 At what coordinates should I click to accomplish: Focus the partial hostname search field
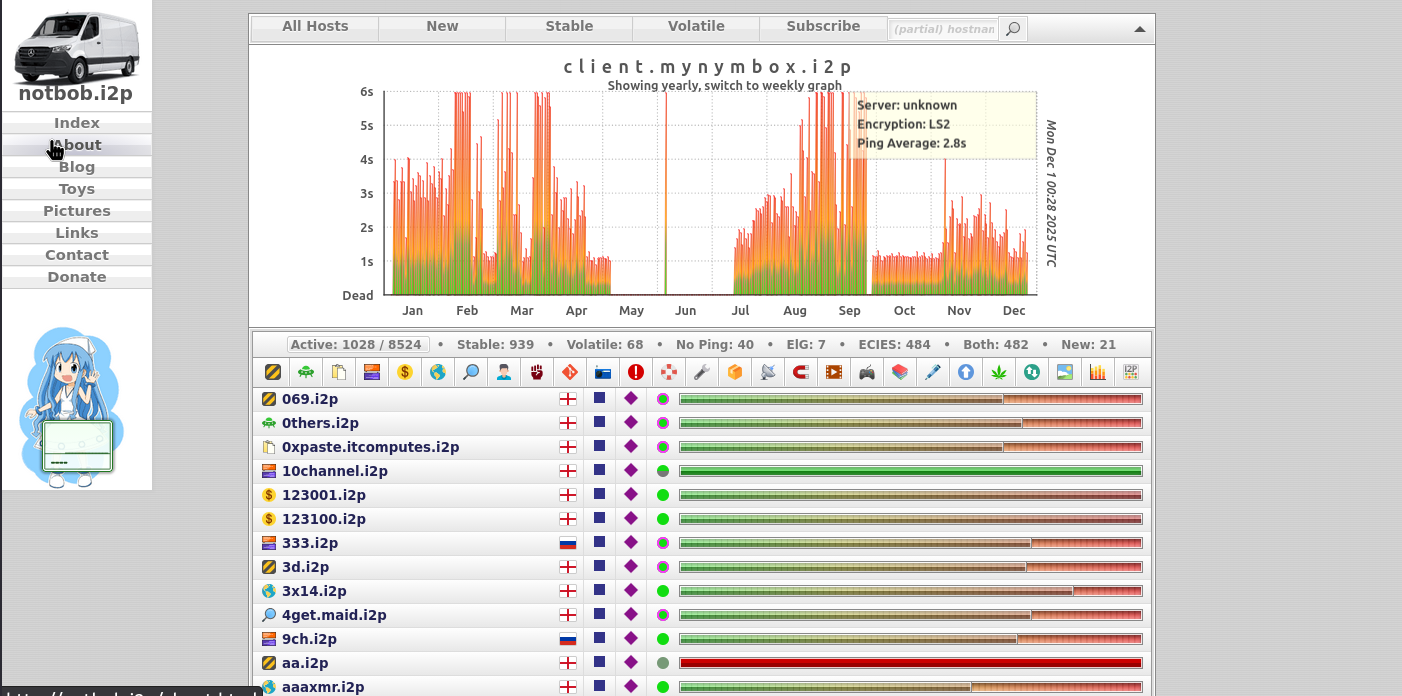pyautogui.click(x=943, y=29)
